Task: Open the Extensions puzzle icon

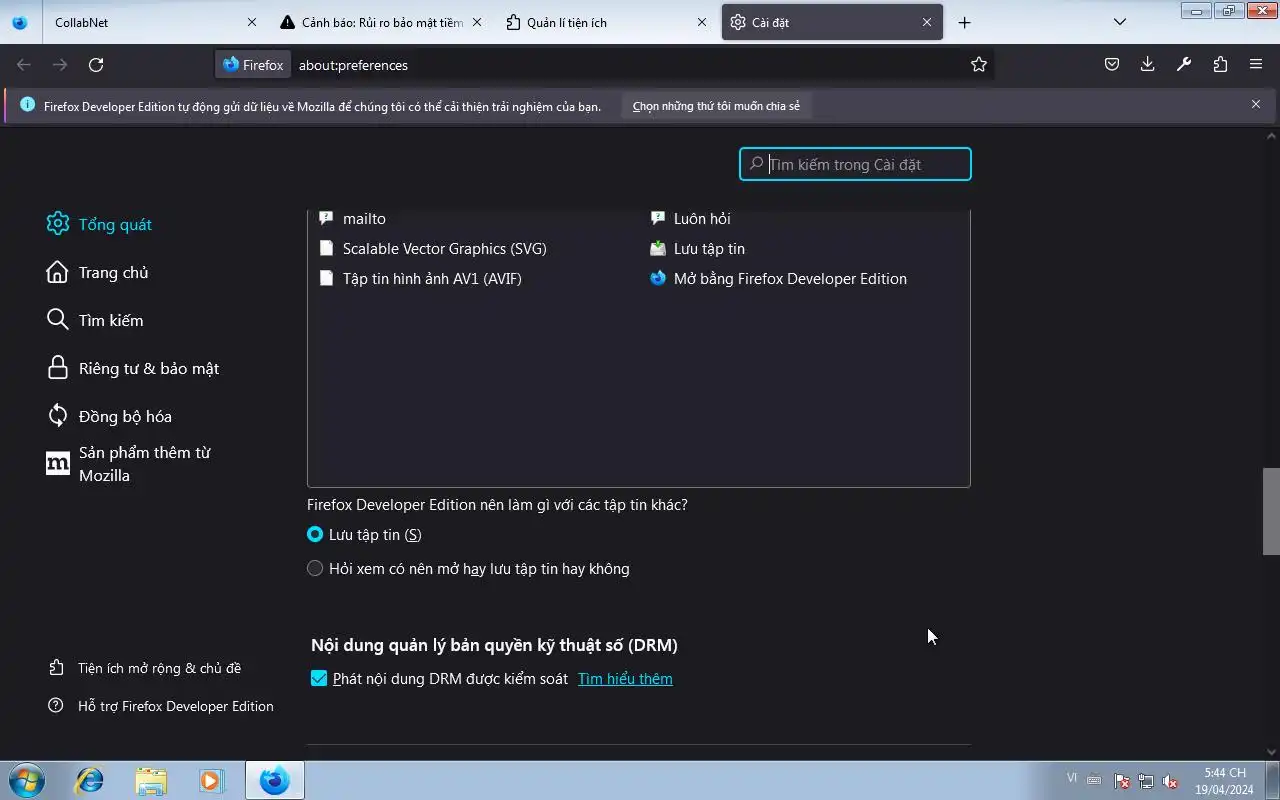Action: coord(1220,64)
